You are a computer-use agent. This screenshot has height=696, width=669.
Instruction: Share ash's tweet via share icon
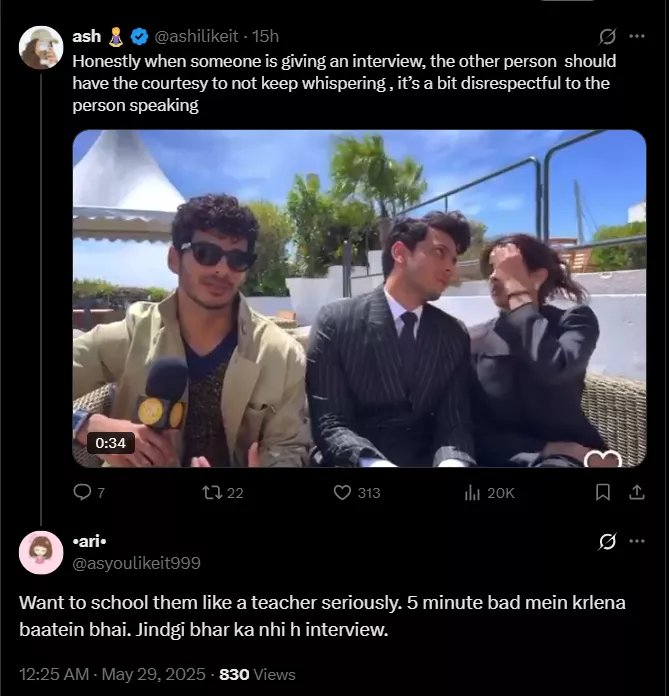[x=637, y=492]
